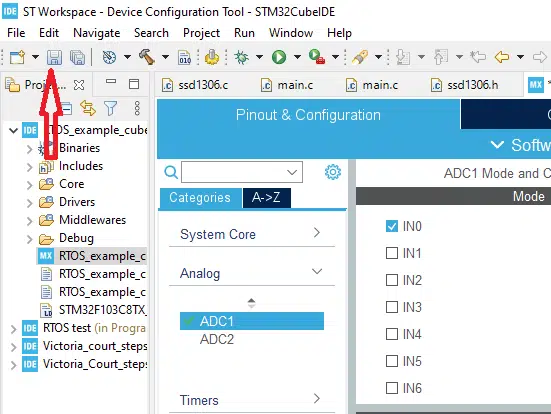Image resolution: width=551 pixels, height=414 pixels.
Task: Click the Save All toolbar icon
Action: [x=77, y=57]
